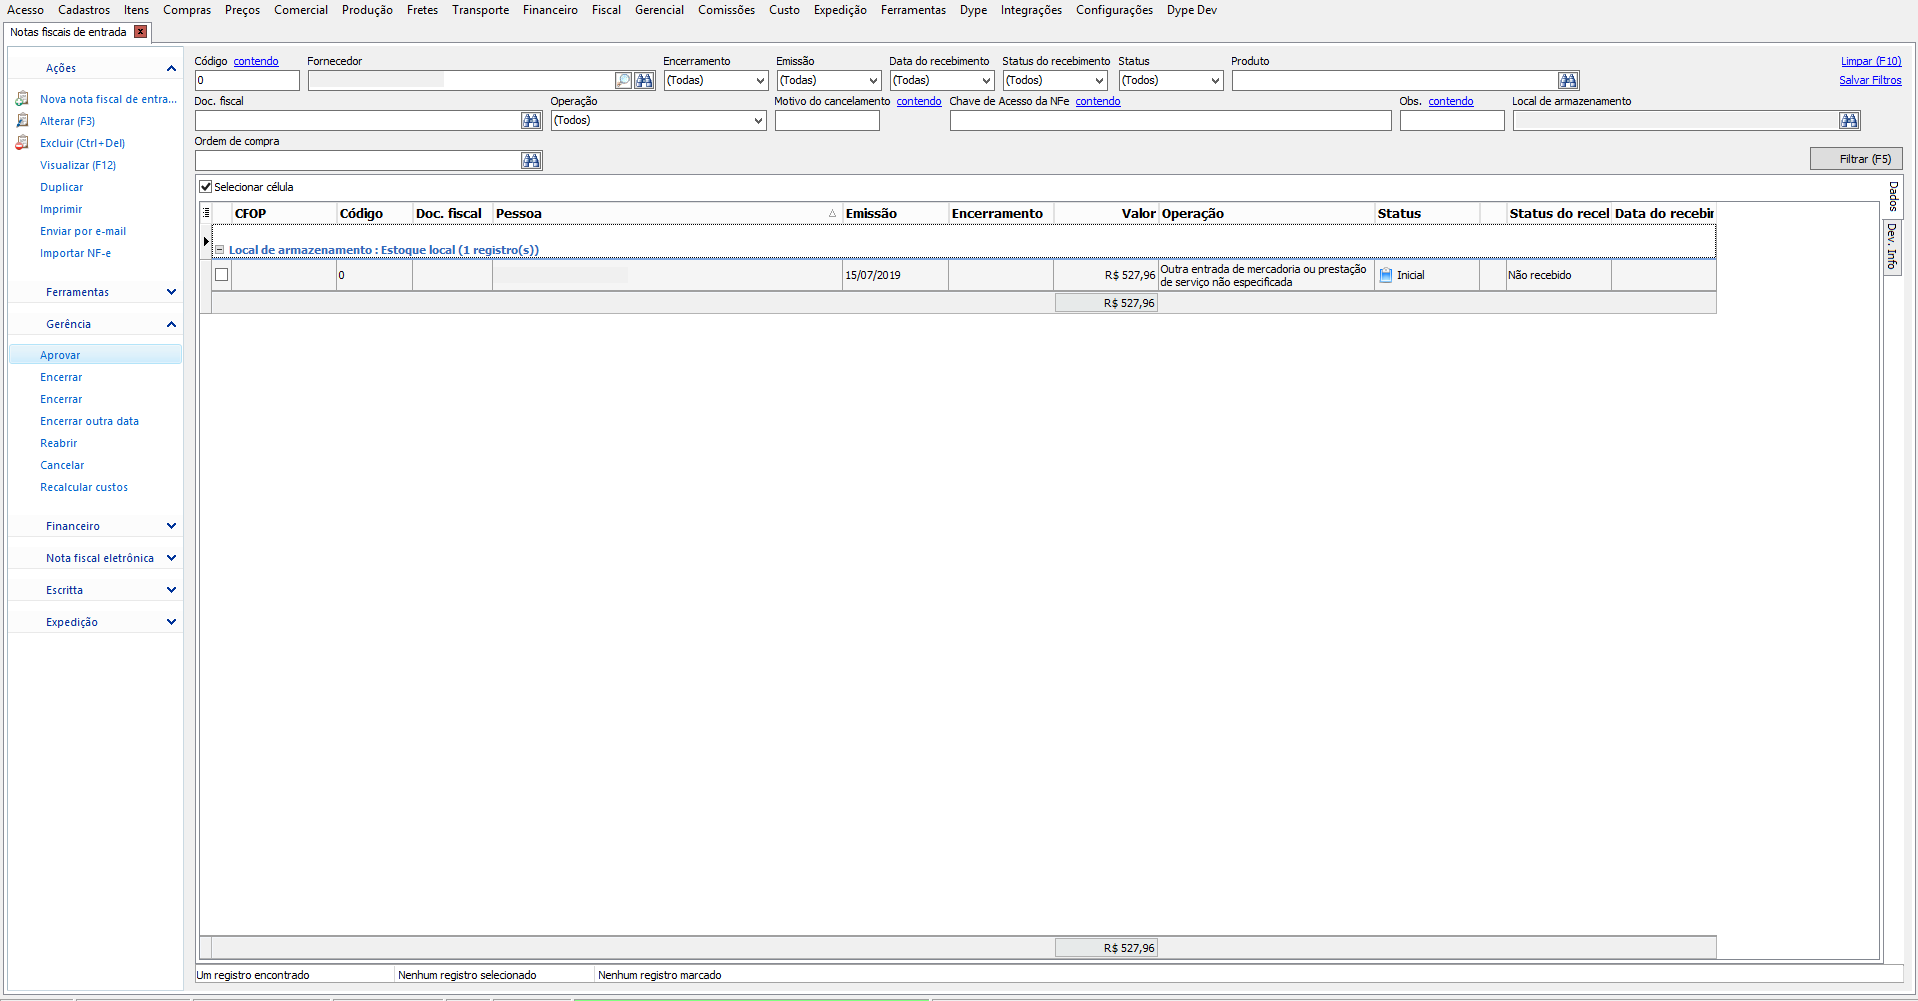
Task: Switch to the Dados vertical tab
Action: click(x=1892, y=196)
